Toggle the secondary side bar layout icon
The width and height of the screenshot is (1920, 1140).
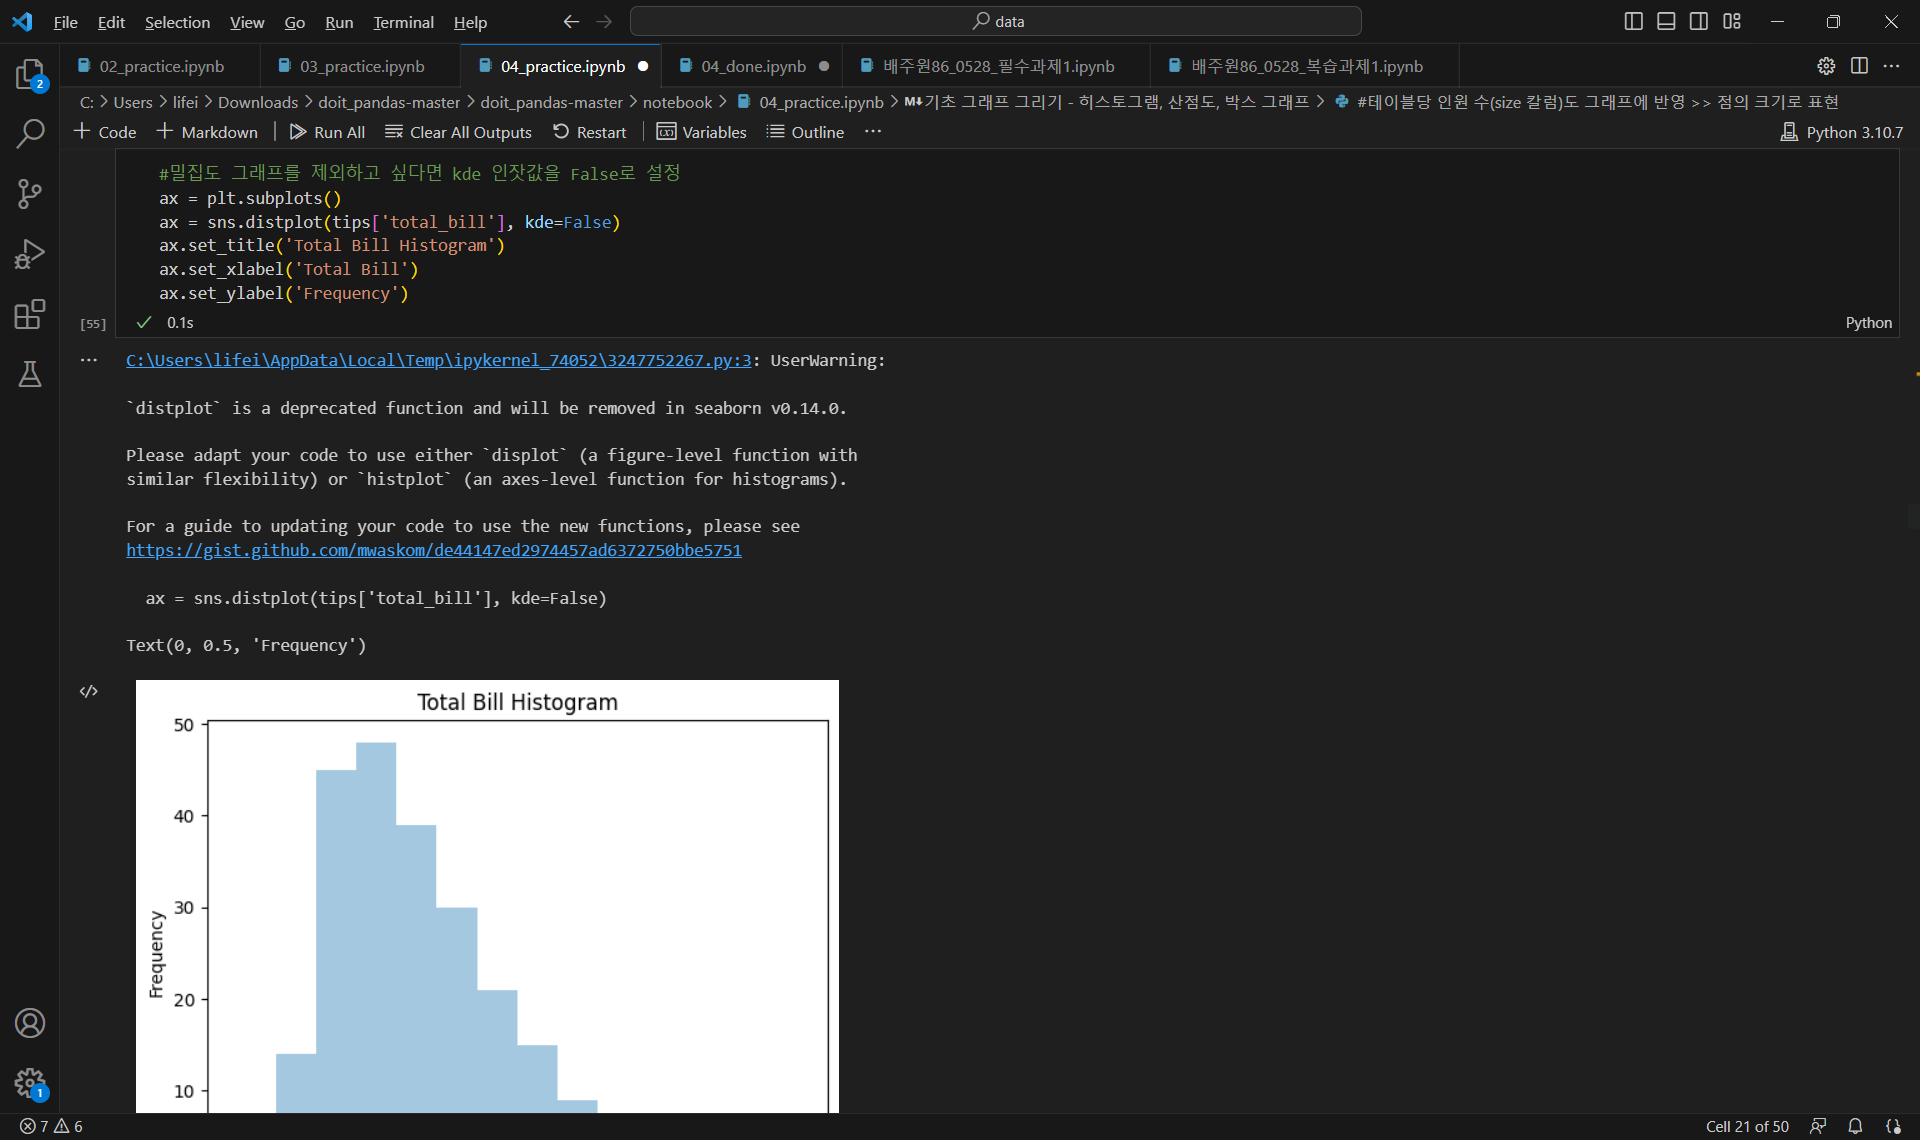point(1699,21)
